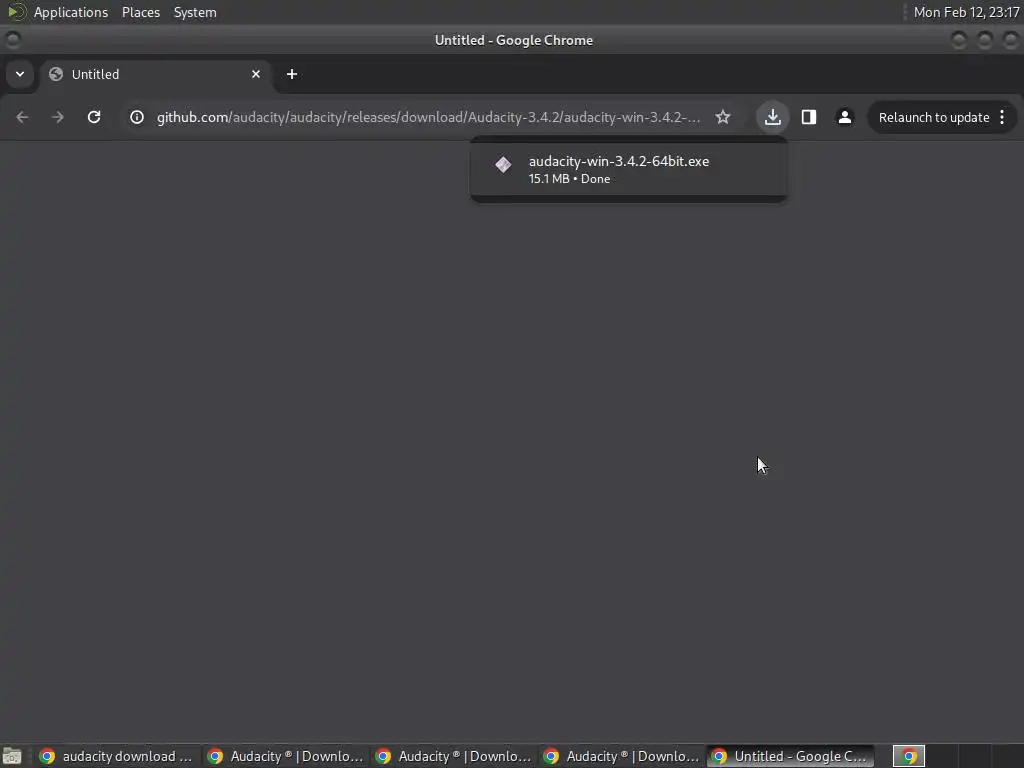View site information icon in address bar
The width and height of the screenshot is (1024, 768).
tap(136, 117)
